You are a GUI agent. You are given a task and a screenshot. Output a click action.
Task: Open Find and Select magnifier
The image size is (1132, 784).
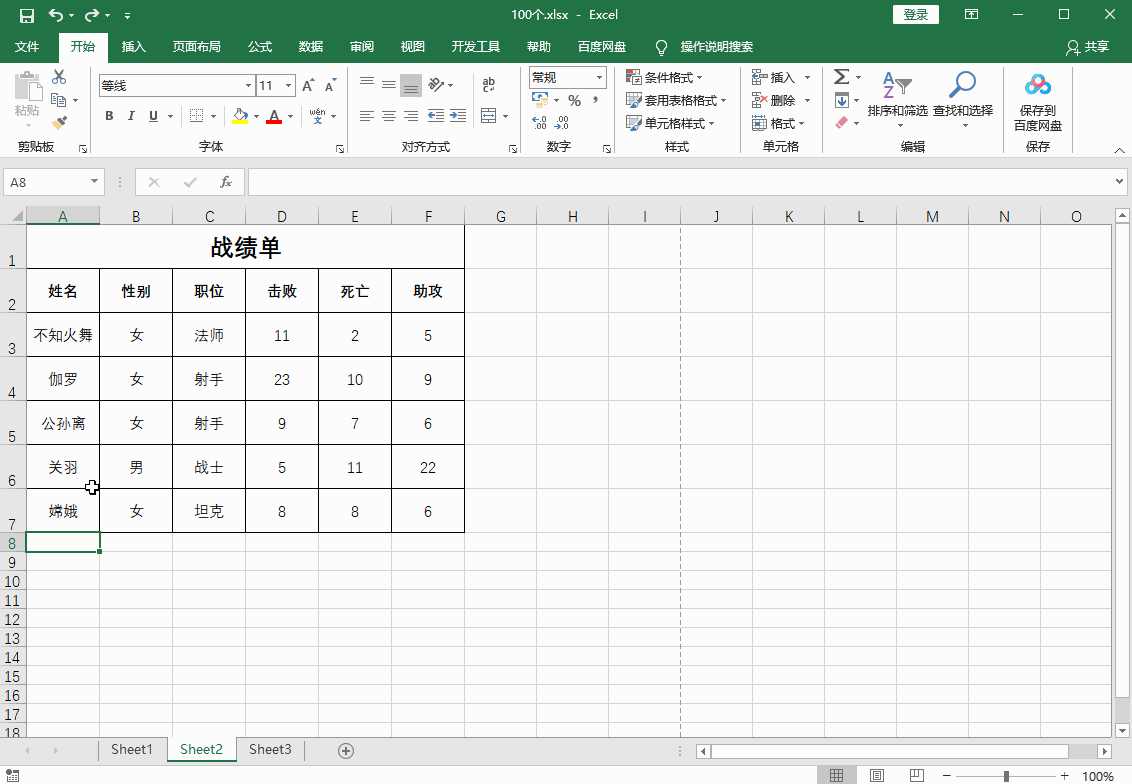tap(963, 99)
